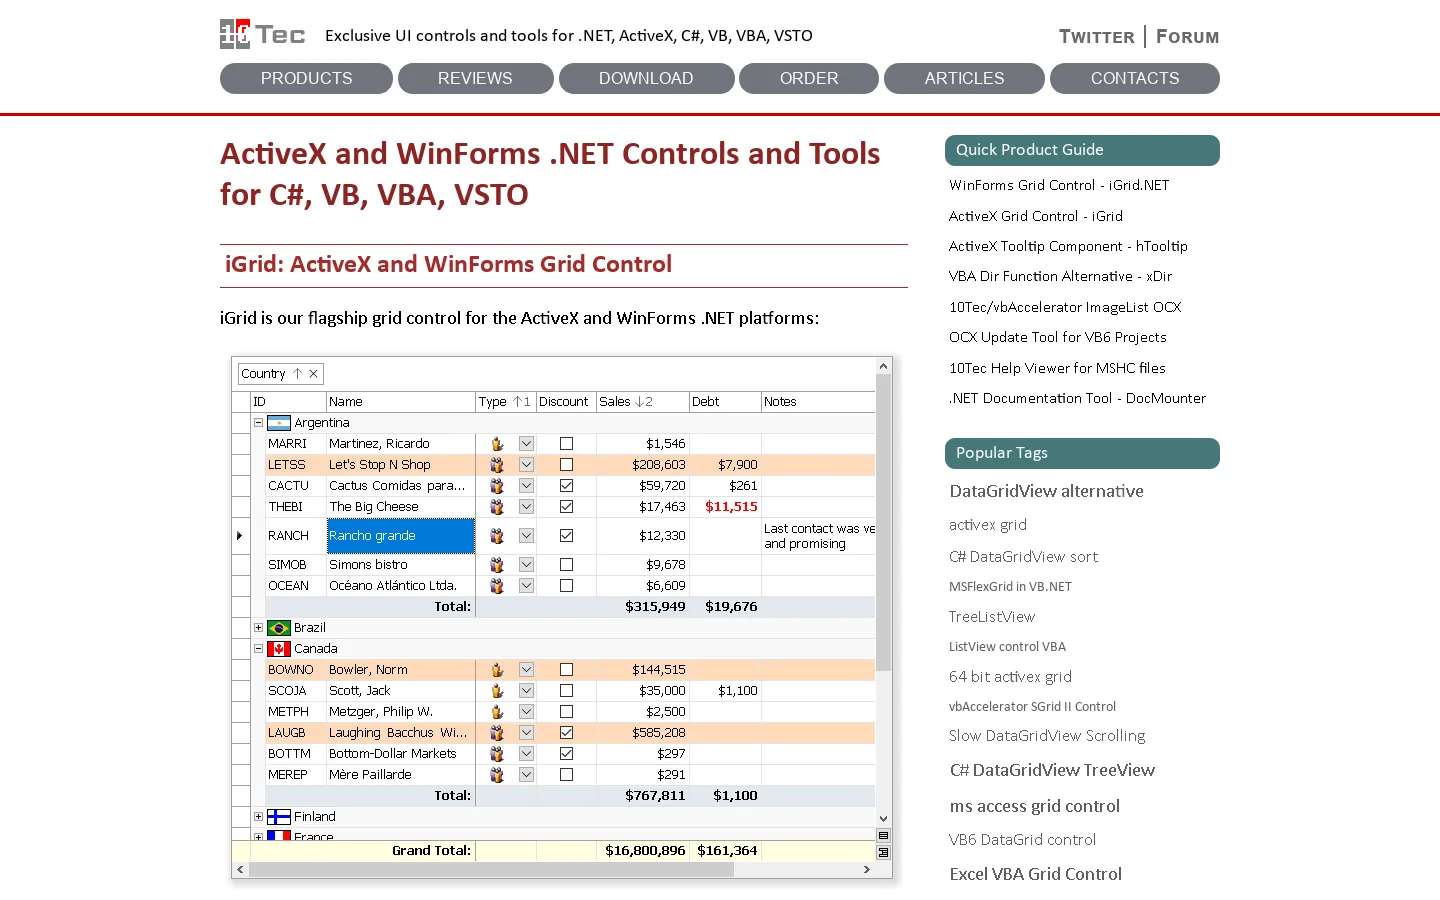Click the DataGridView alternative tag

tap(1047, 491)
